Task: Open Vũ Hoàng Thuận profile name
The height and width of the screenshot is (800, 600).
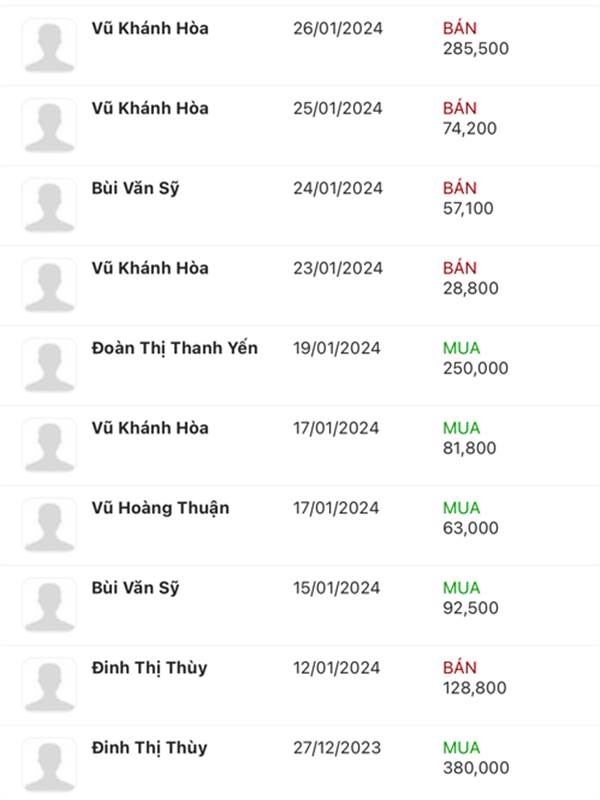Action: [x=160, y=509]
